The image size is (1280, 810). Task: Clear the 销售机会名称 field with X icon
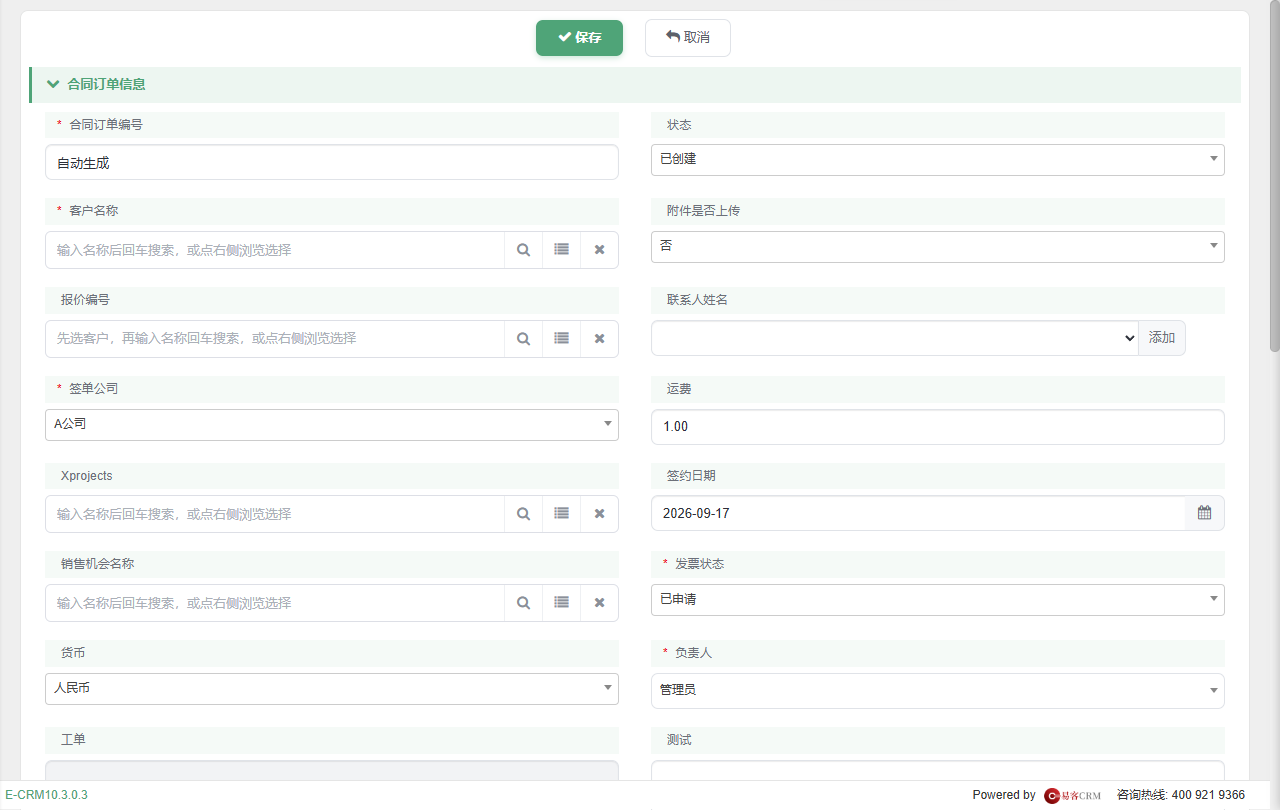(x=599, y=603)
